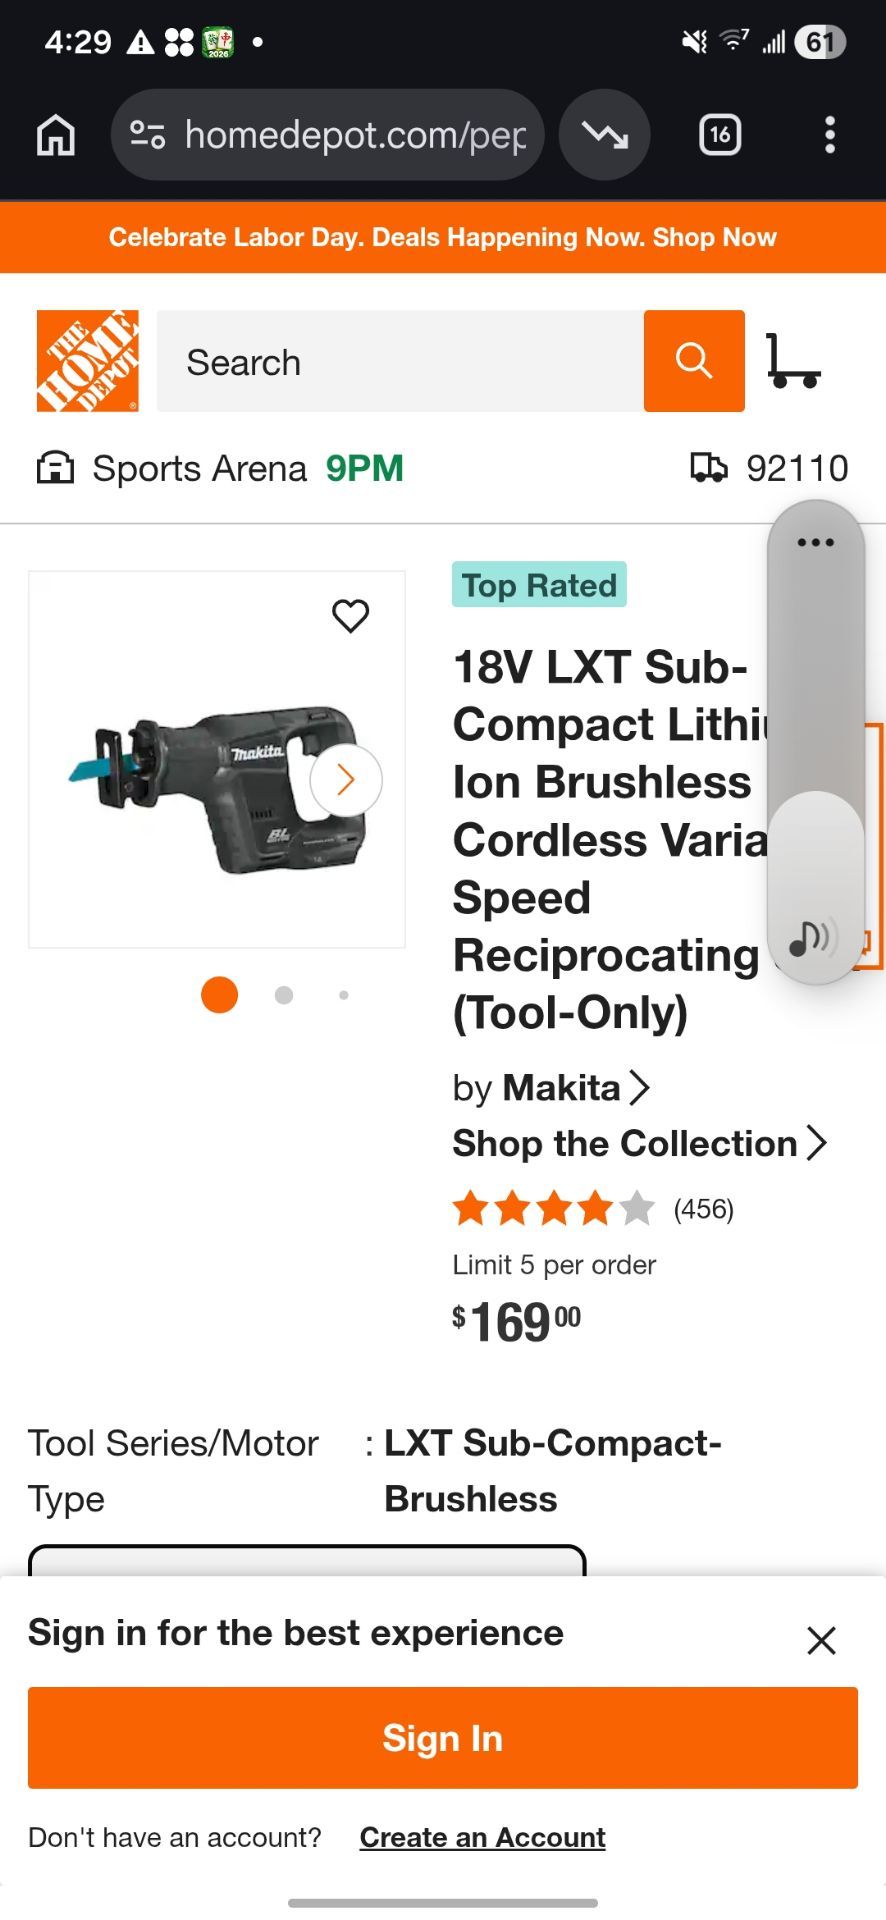Select the third small carousel dot
The image size is (886, 1920).
pyautogui.click(x=344, y=995)
